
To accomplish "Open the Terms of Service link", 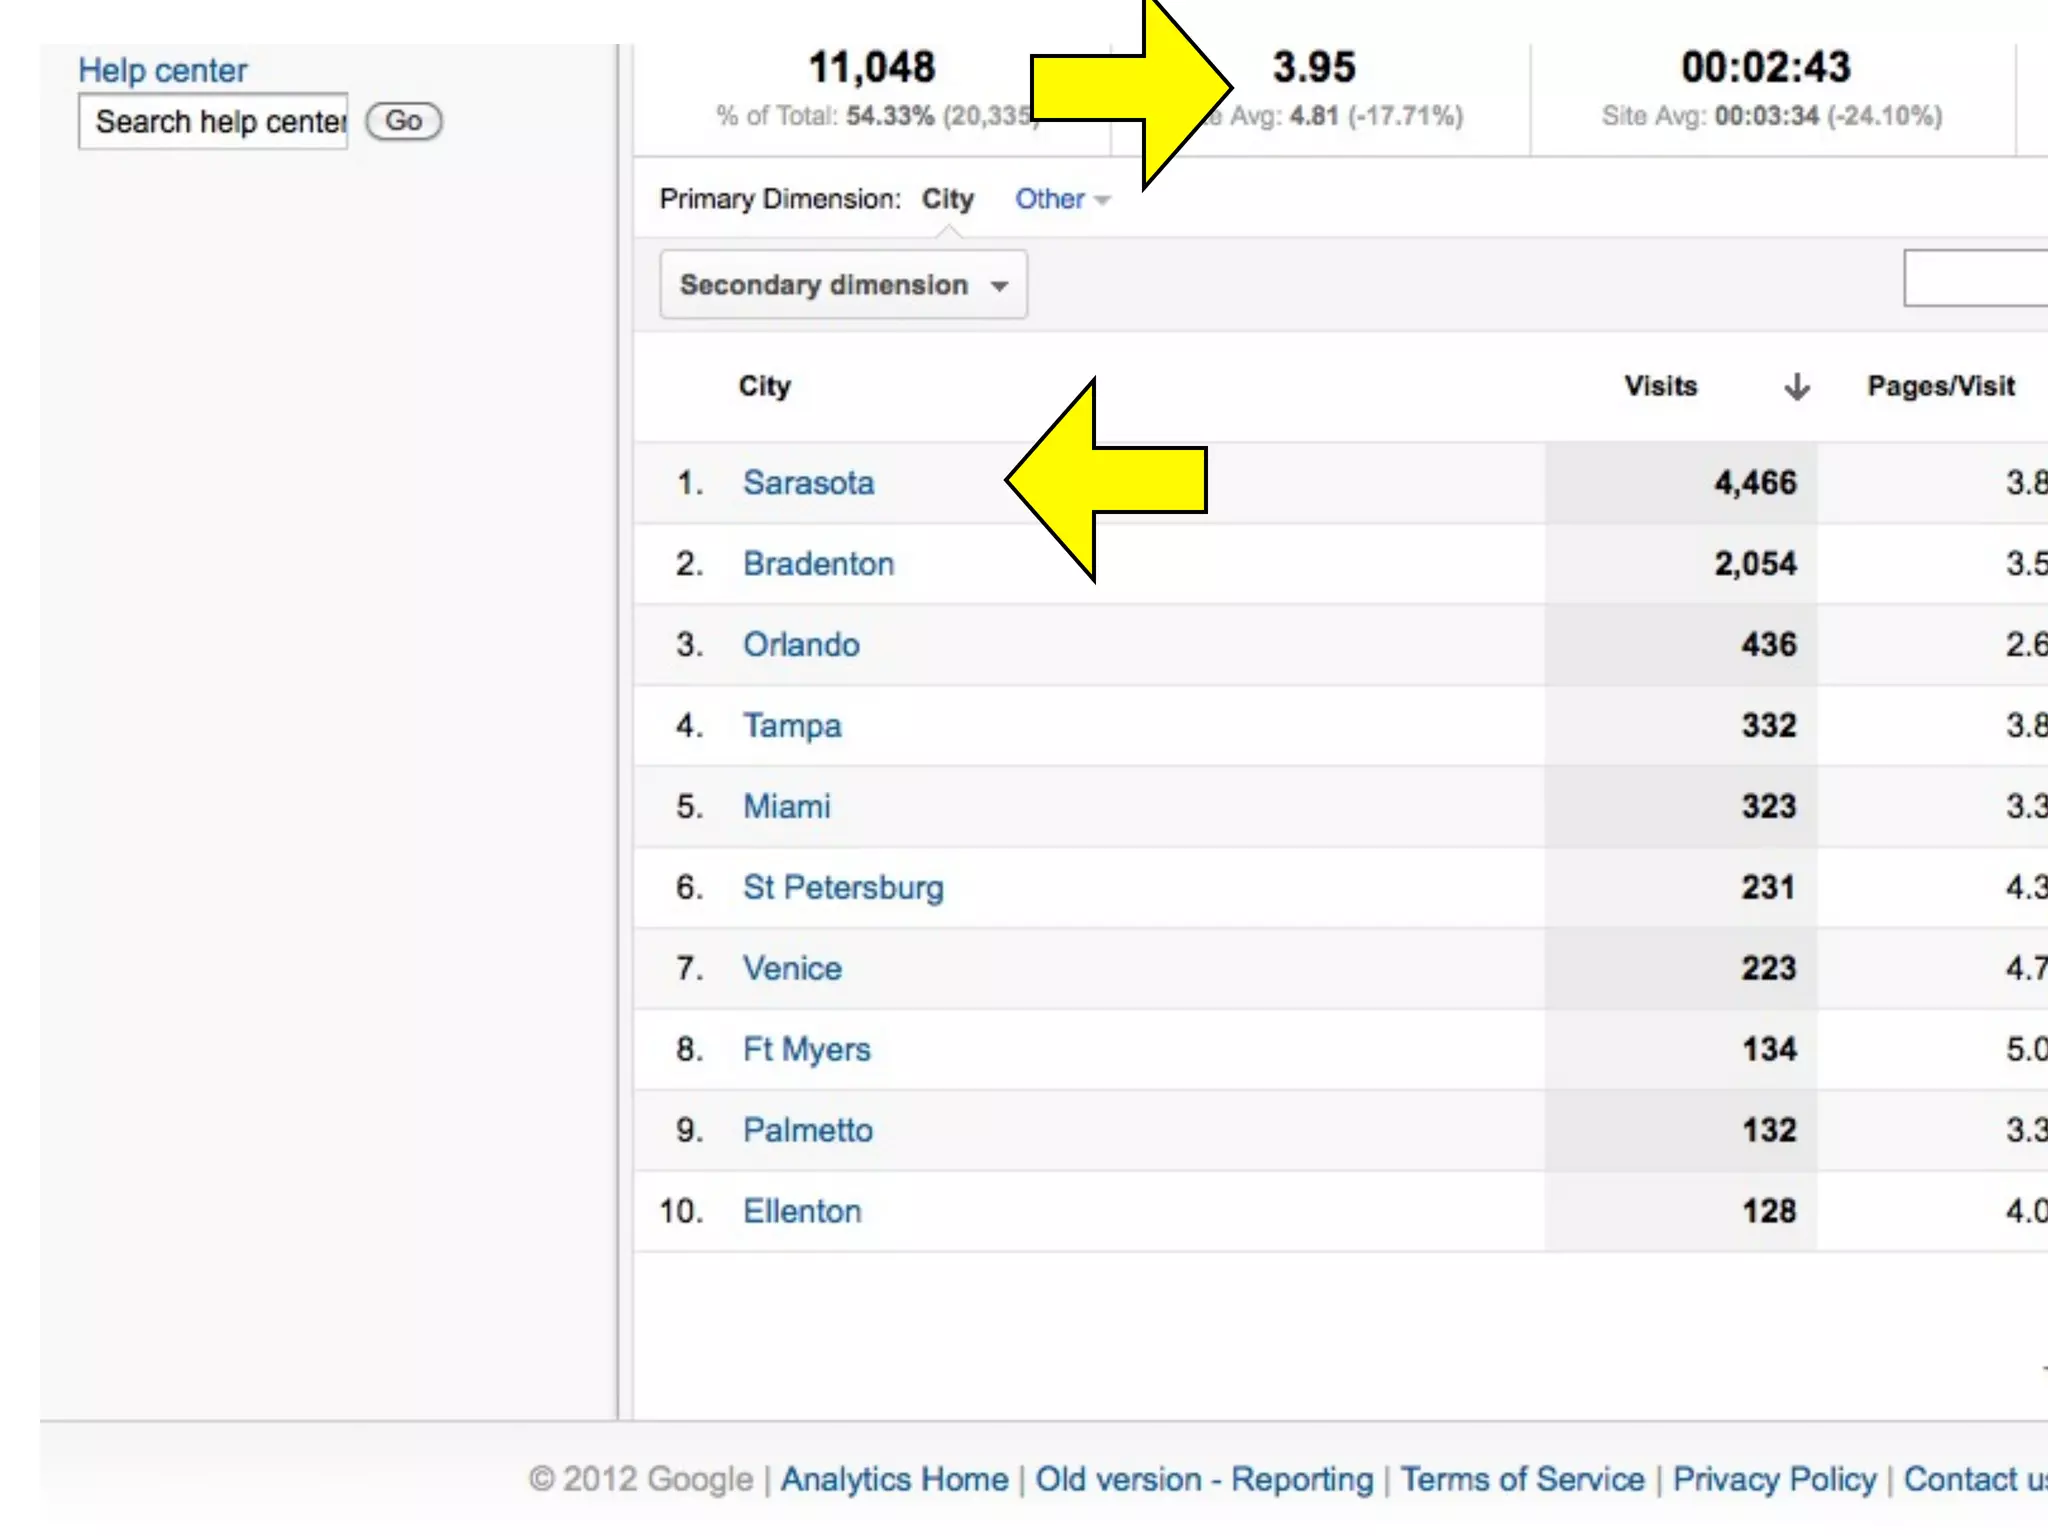I will [1522, 1479].
